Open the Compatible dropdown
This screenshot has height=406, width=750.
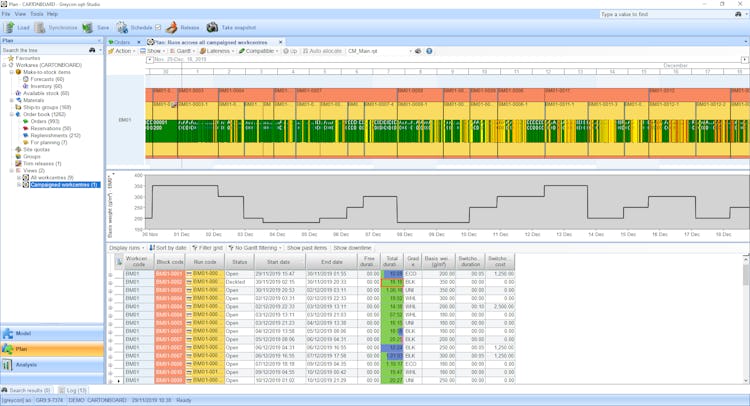click(x=259, y=51)
